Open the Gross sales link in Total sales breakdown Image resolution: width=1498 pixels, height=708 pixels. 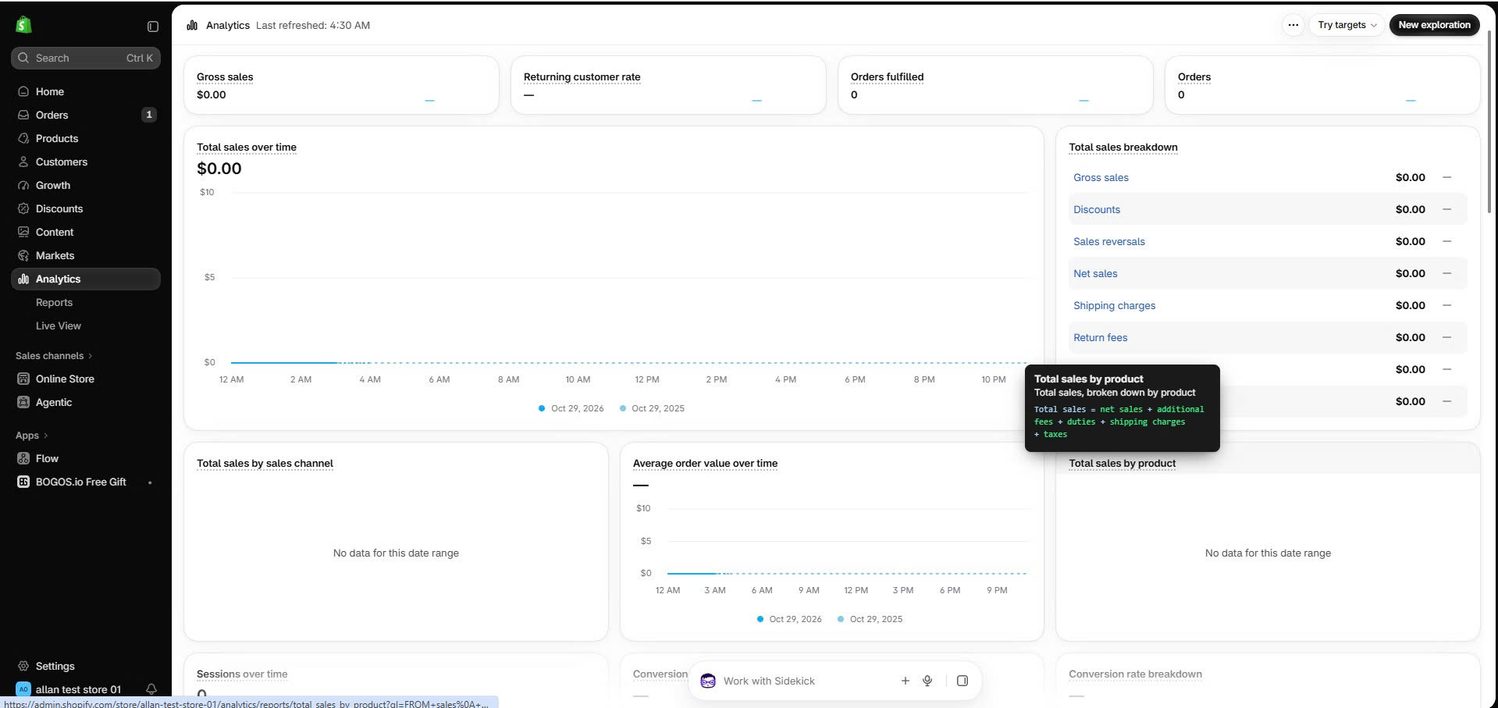pos(1101,178)
